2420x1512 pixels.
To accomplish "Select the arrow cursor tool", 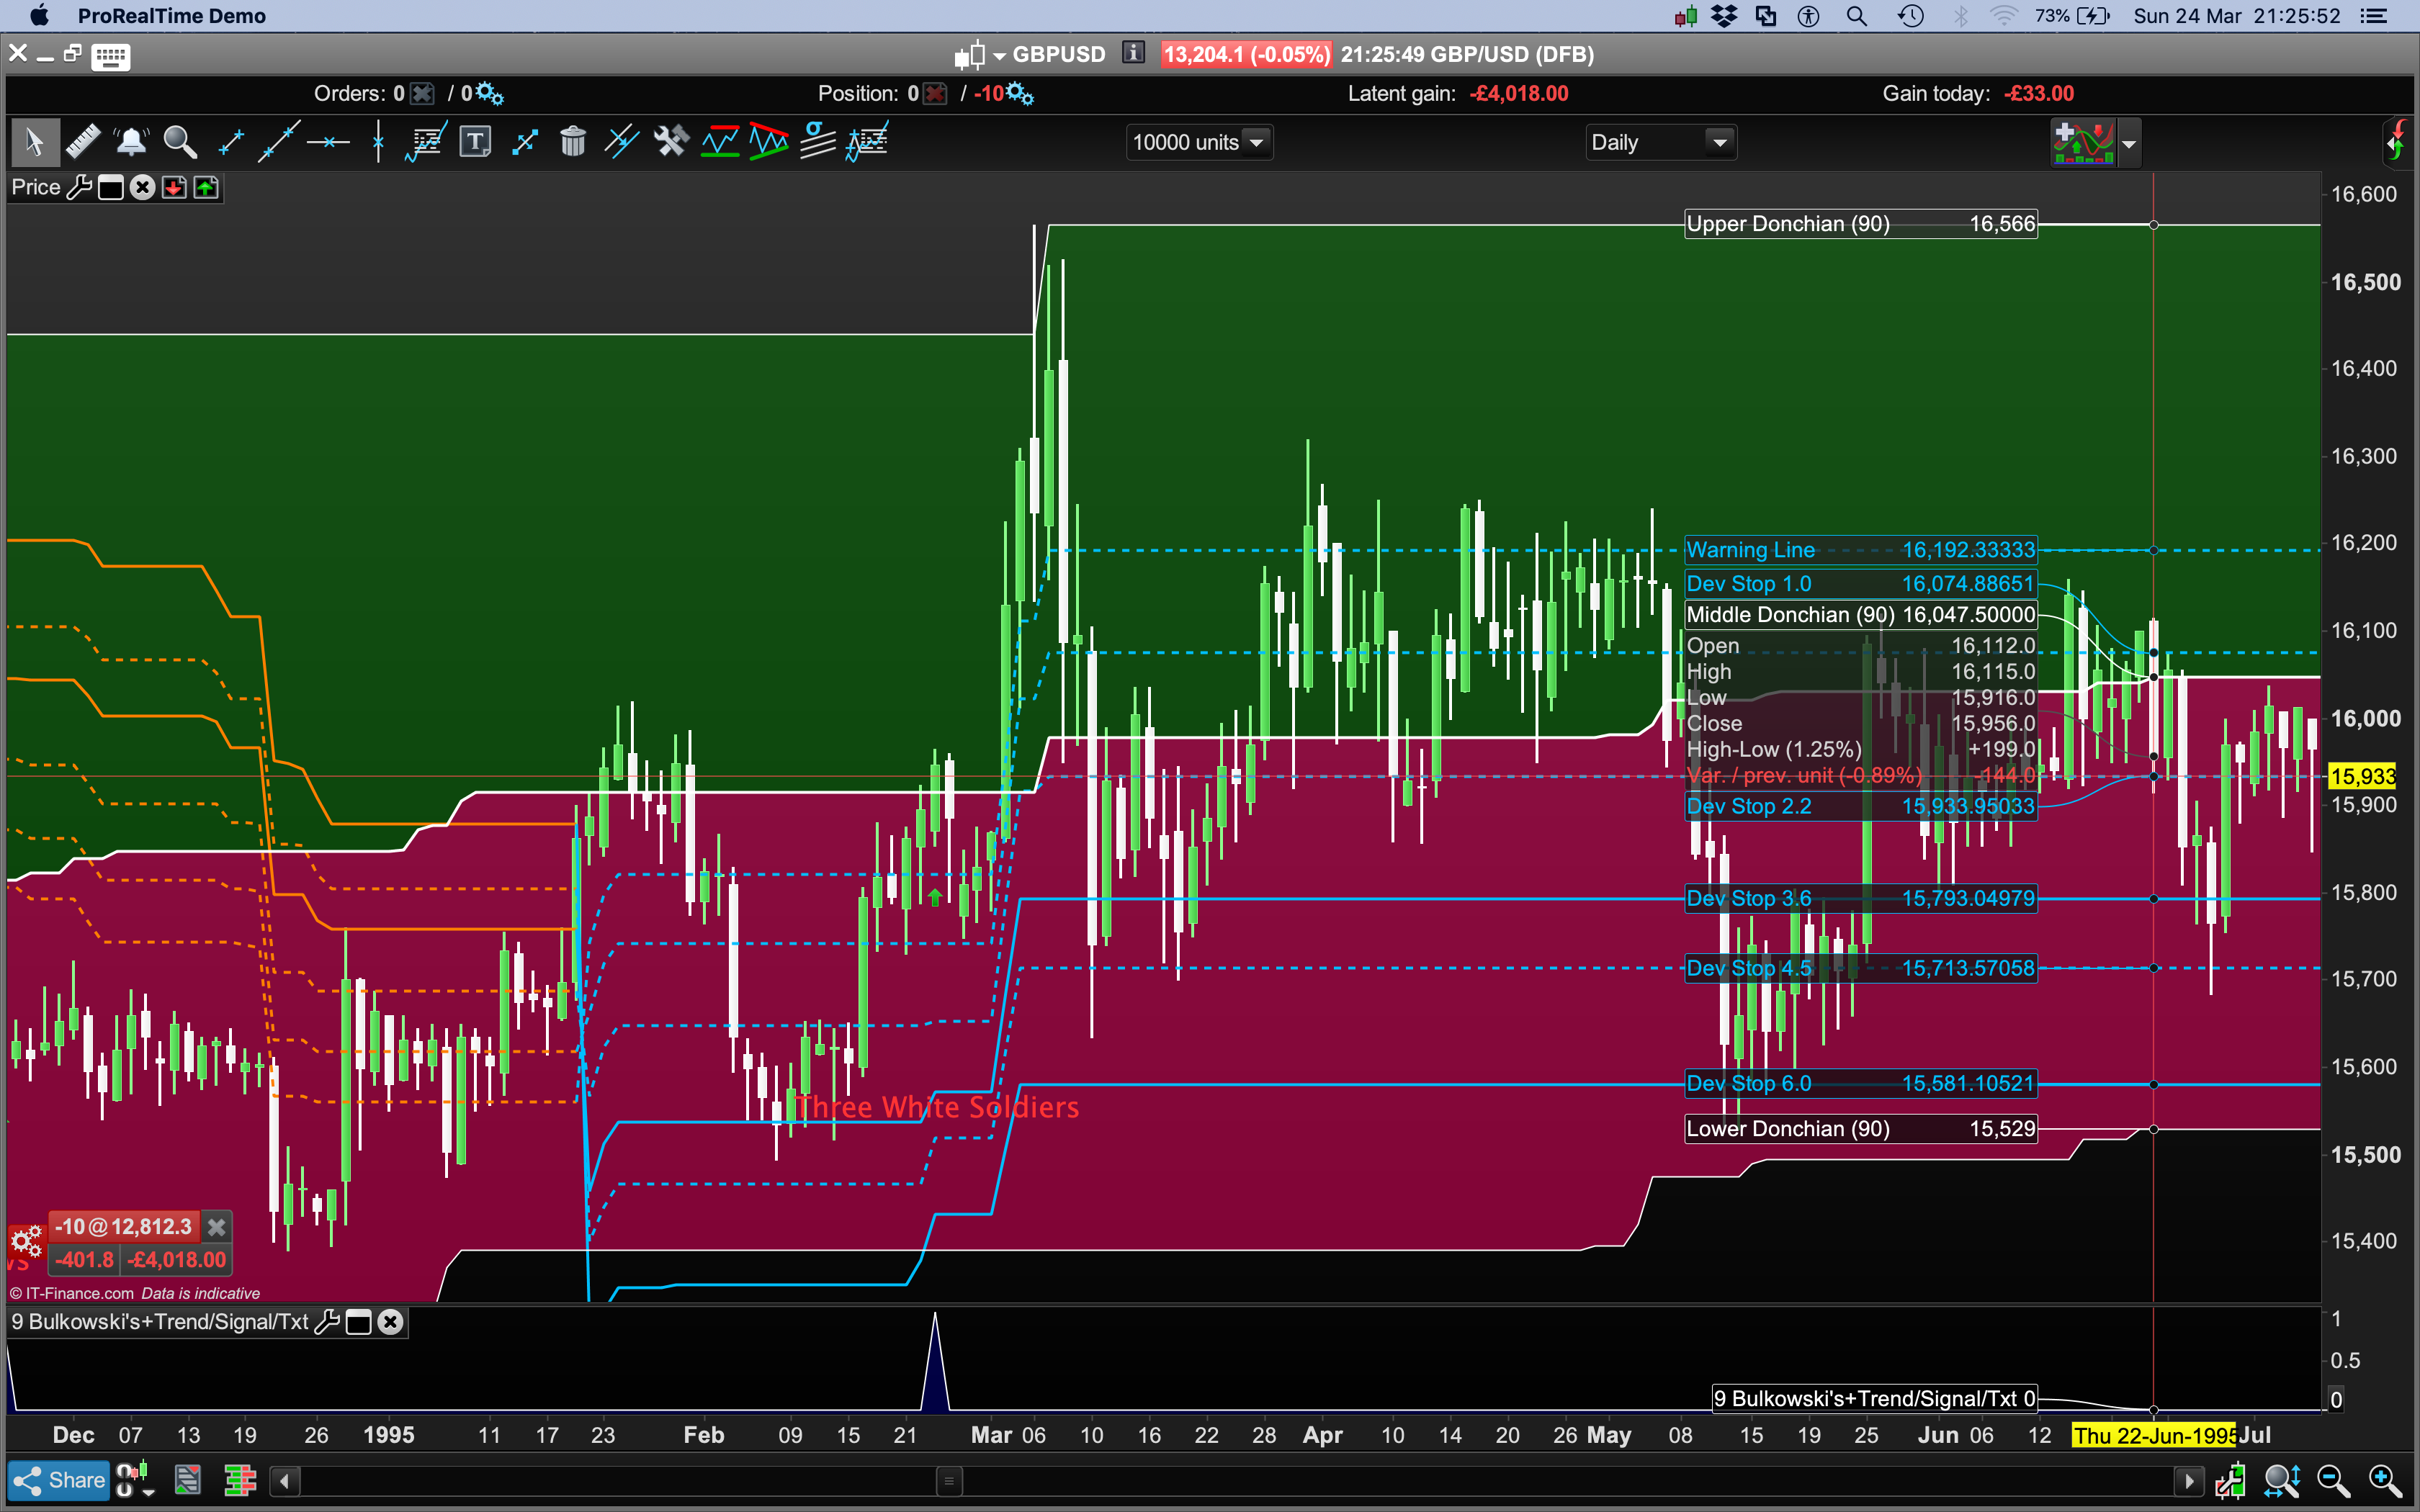I will (35, 142).
